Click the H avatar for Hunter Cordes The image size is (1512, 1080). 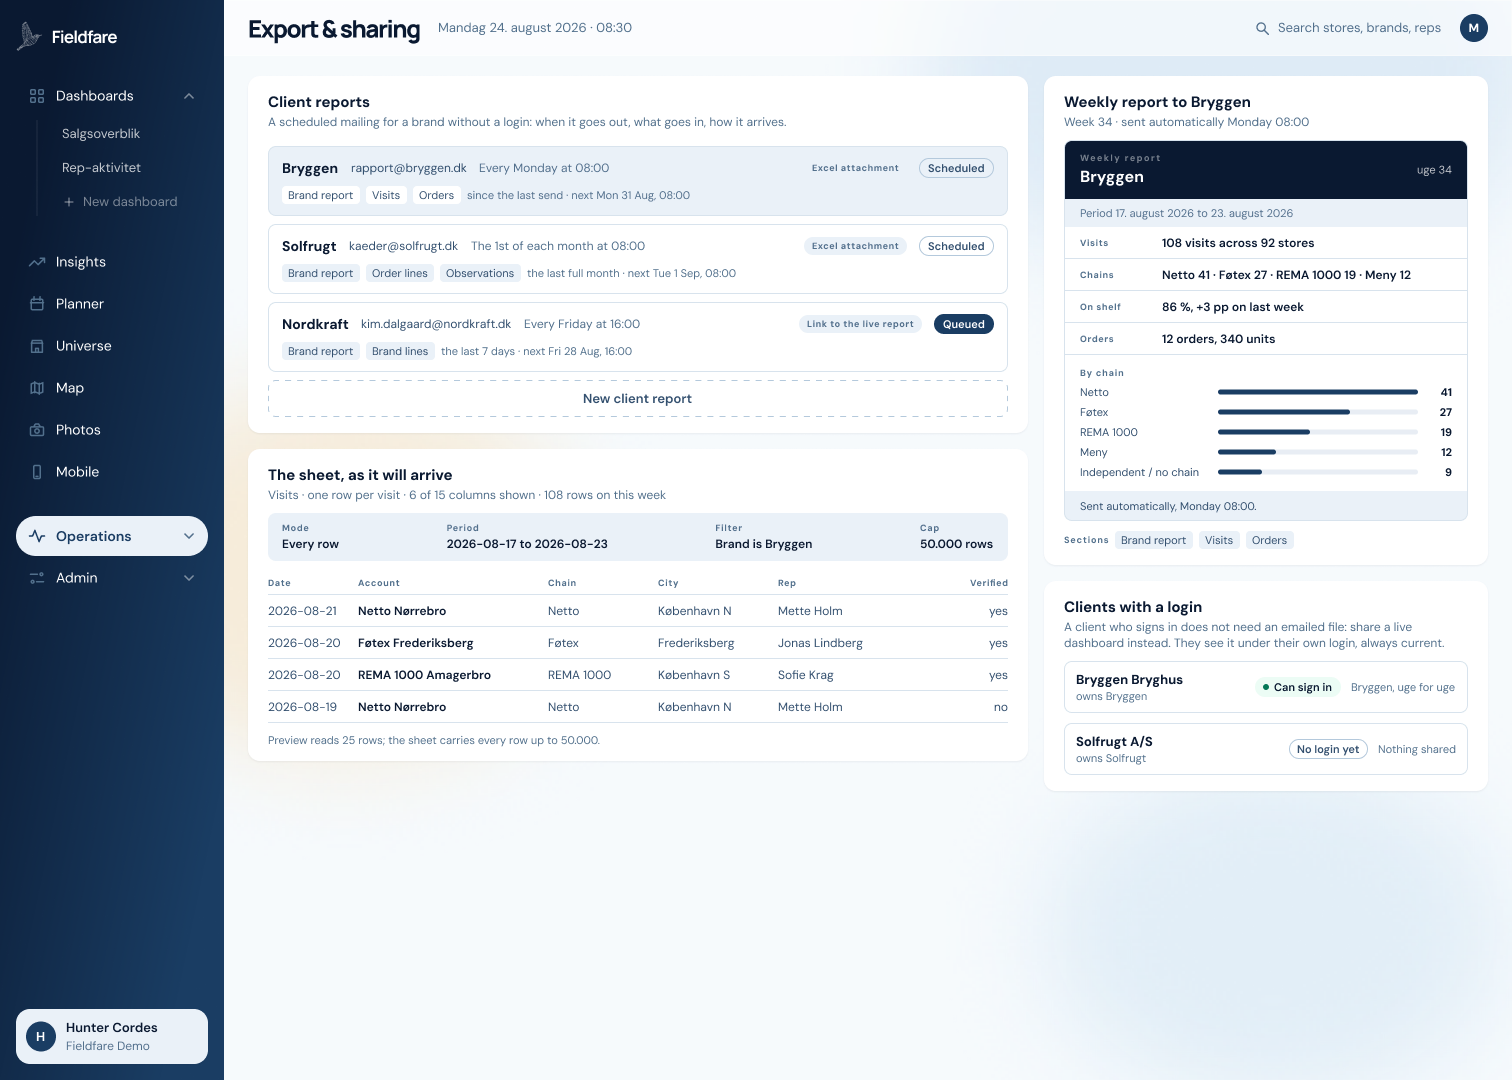point(40,1037)
